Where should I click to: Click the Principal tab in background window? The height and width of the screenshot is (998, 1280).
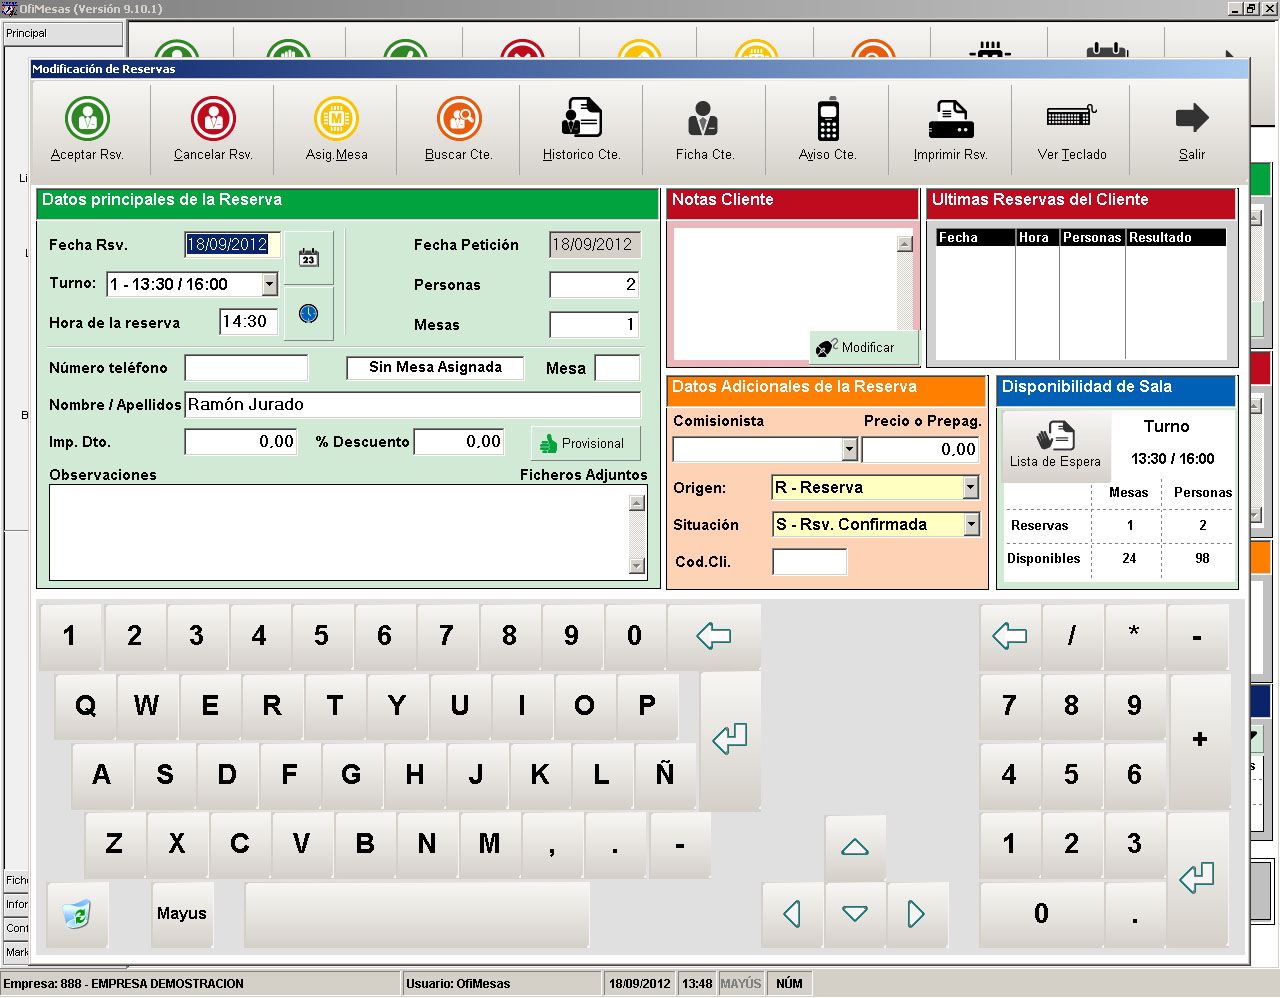(62, 33)
